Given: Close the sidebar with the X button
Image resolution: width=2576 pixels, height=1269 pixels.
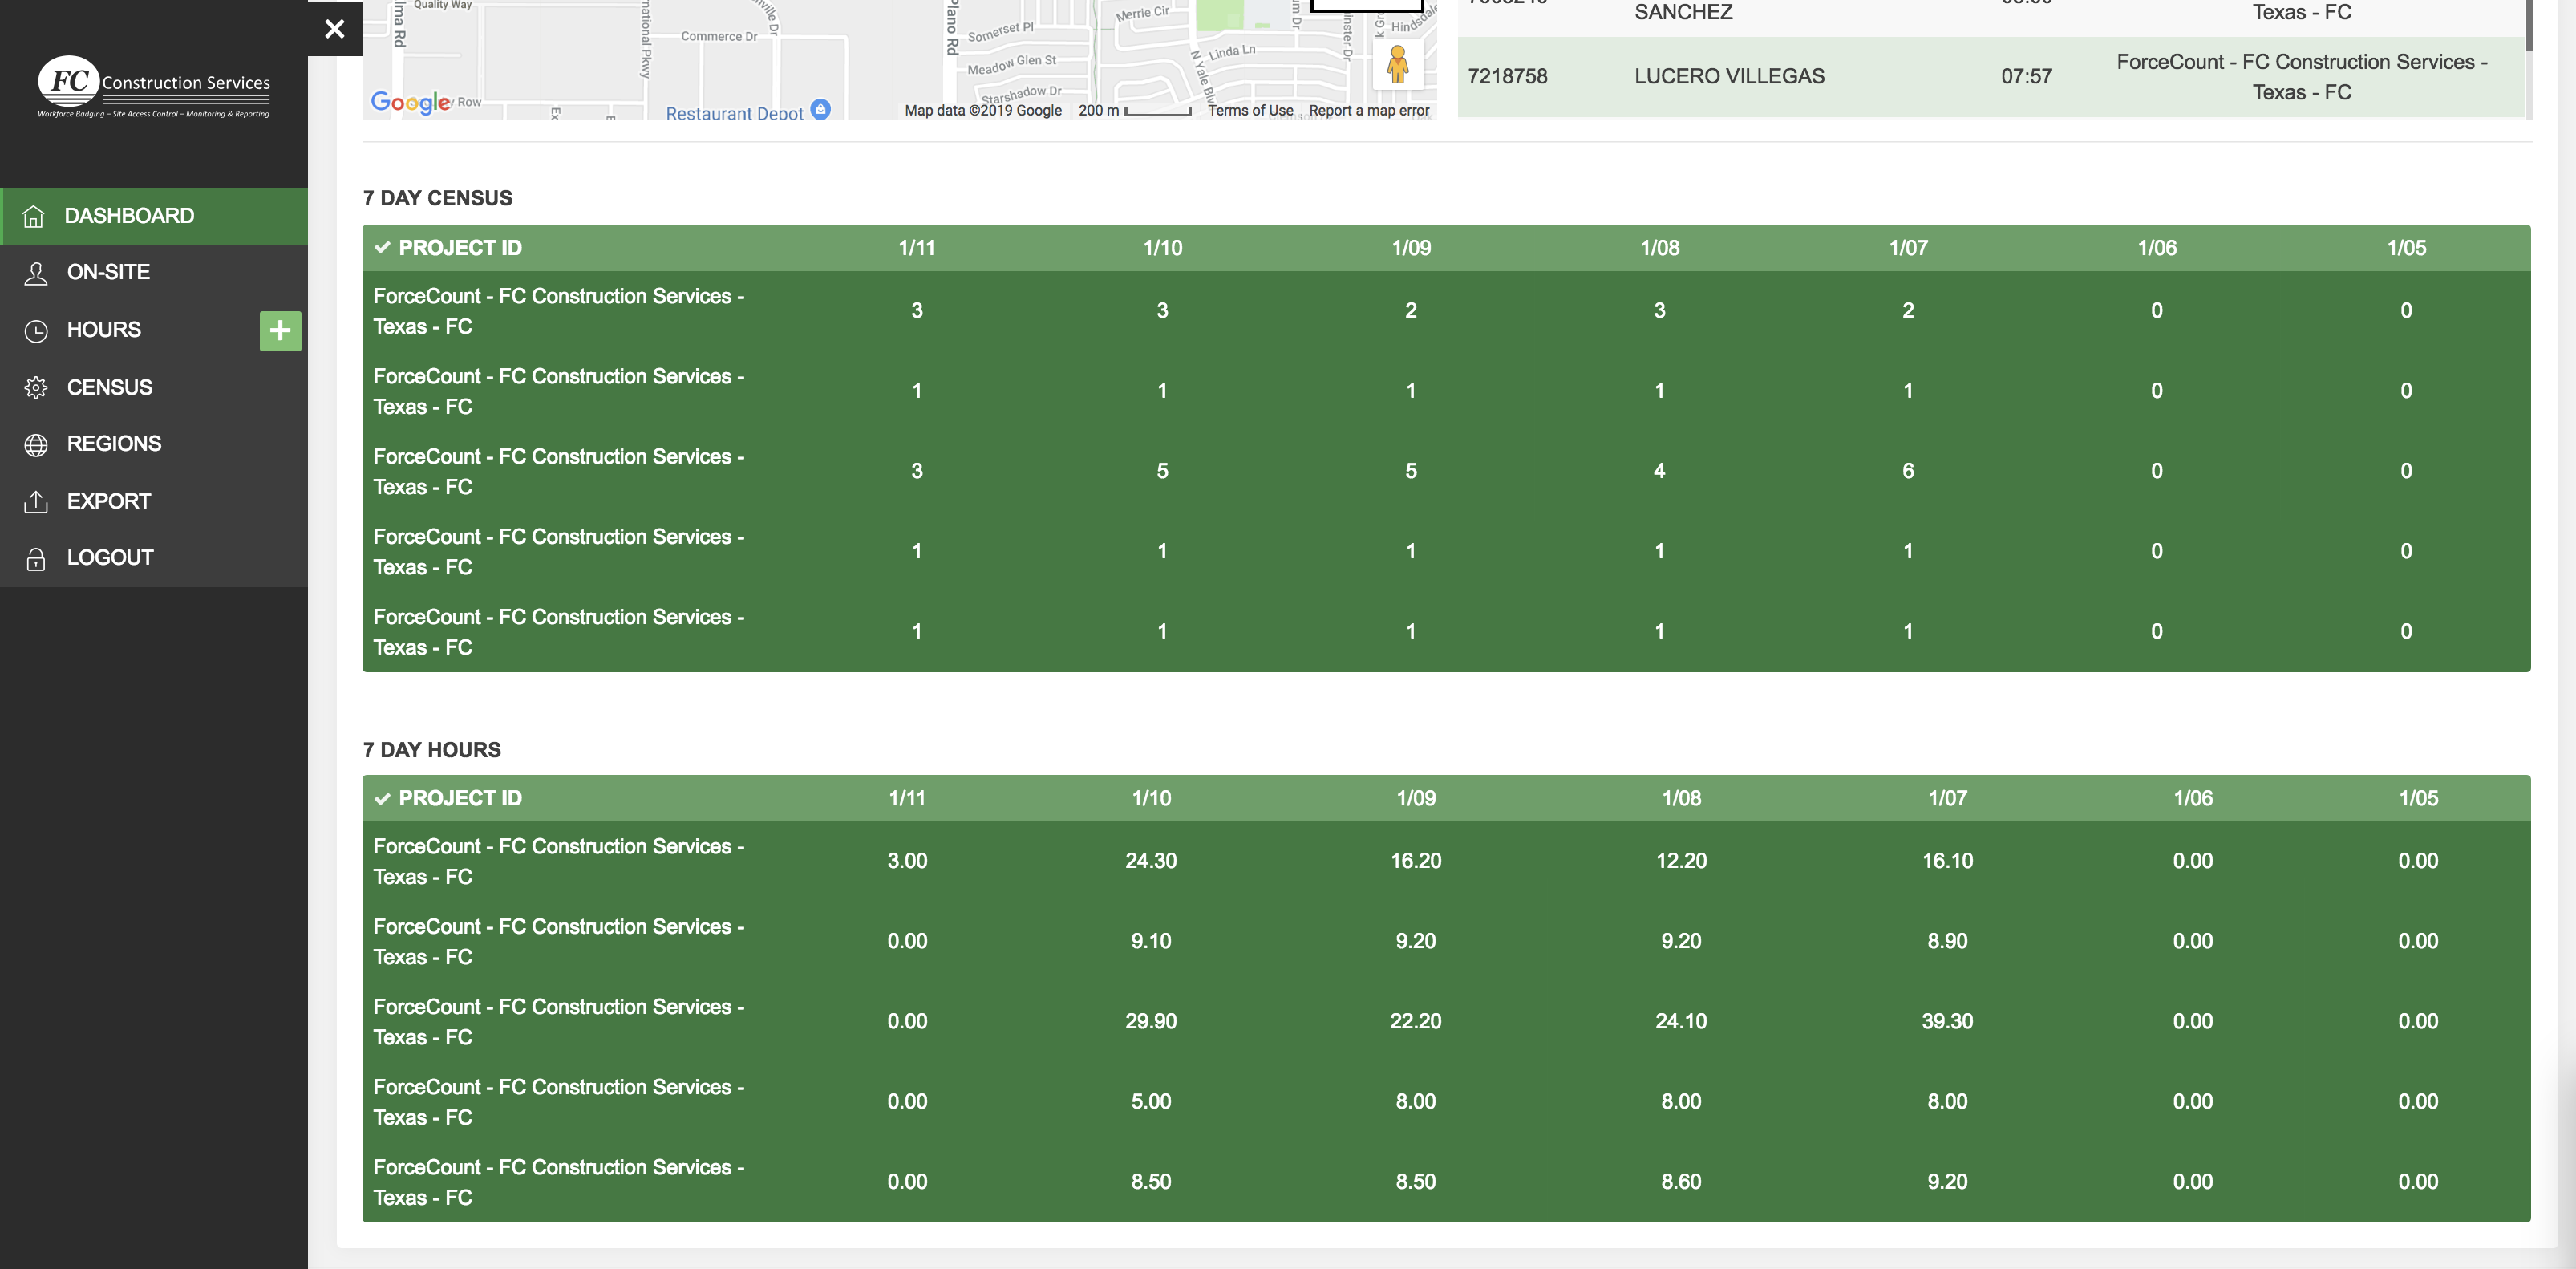Looking at the screenshot, I should [x=335, y=29].
